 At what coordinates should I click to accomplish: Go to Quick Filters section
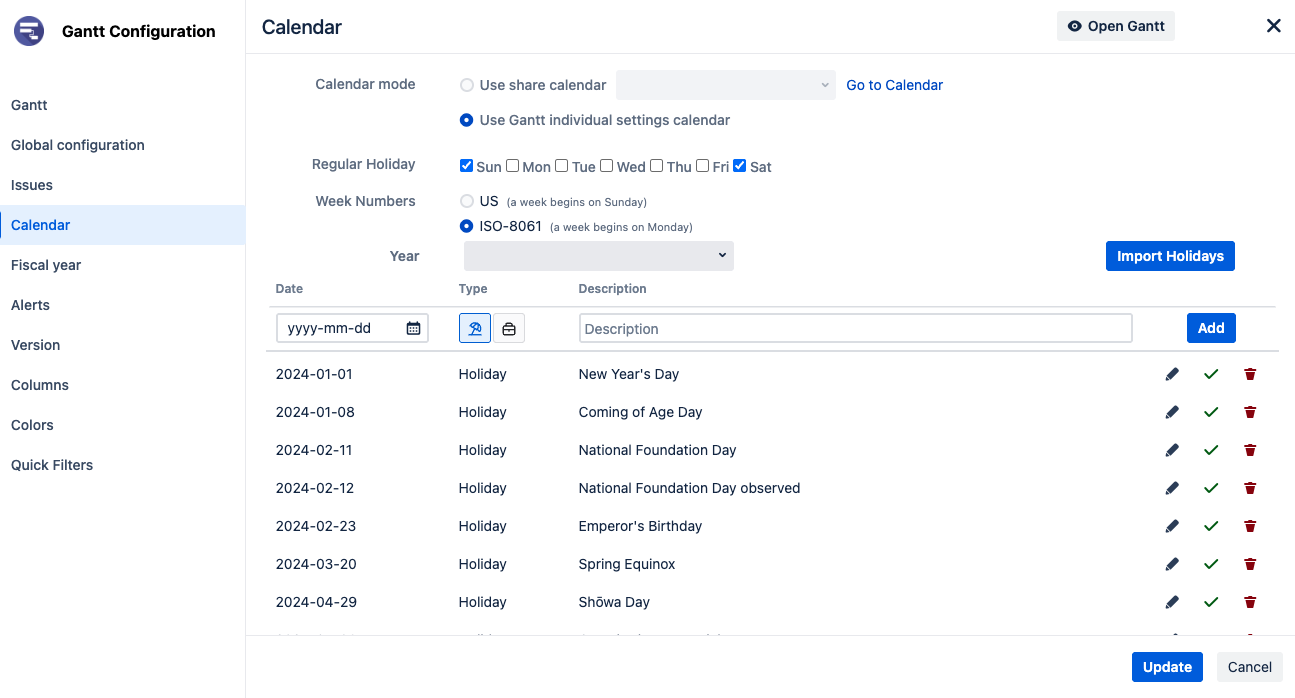point(52,465)
